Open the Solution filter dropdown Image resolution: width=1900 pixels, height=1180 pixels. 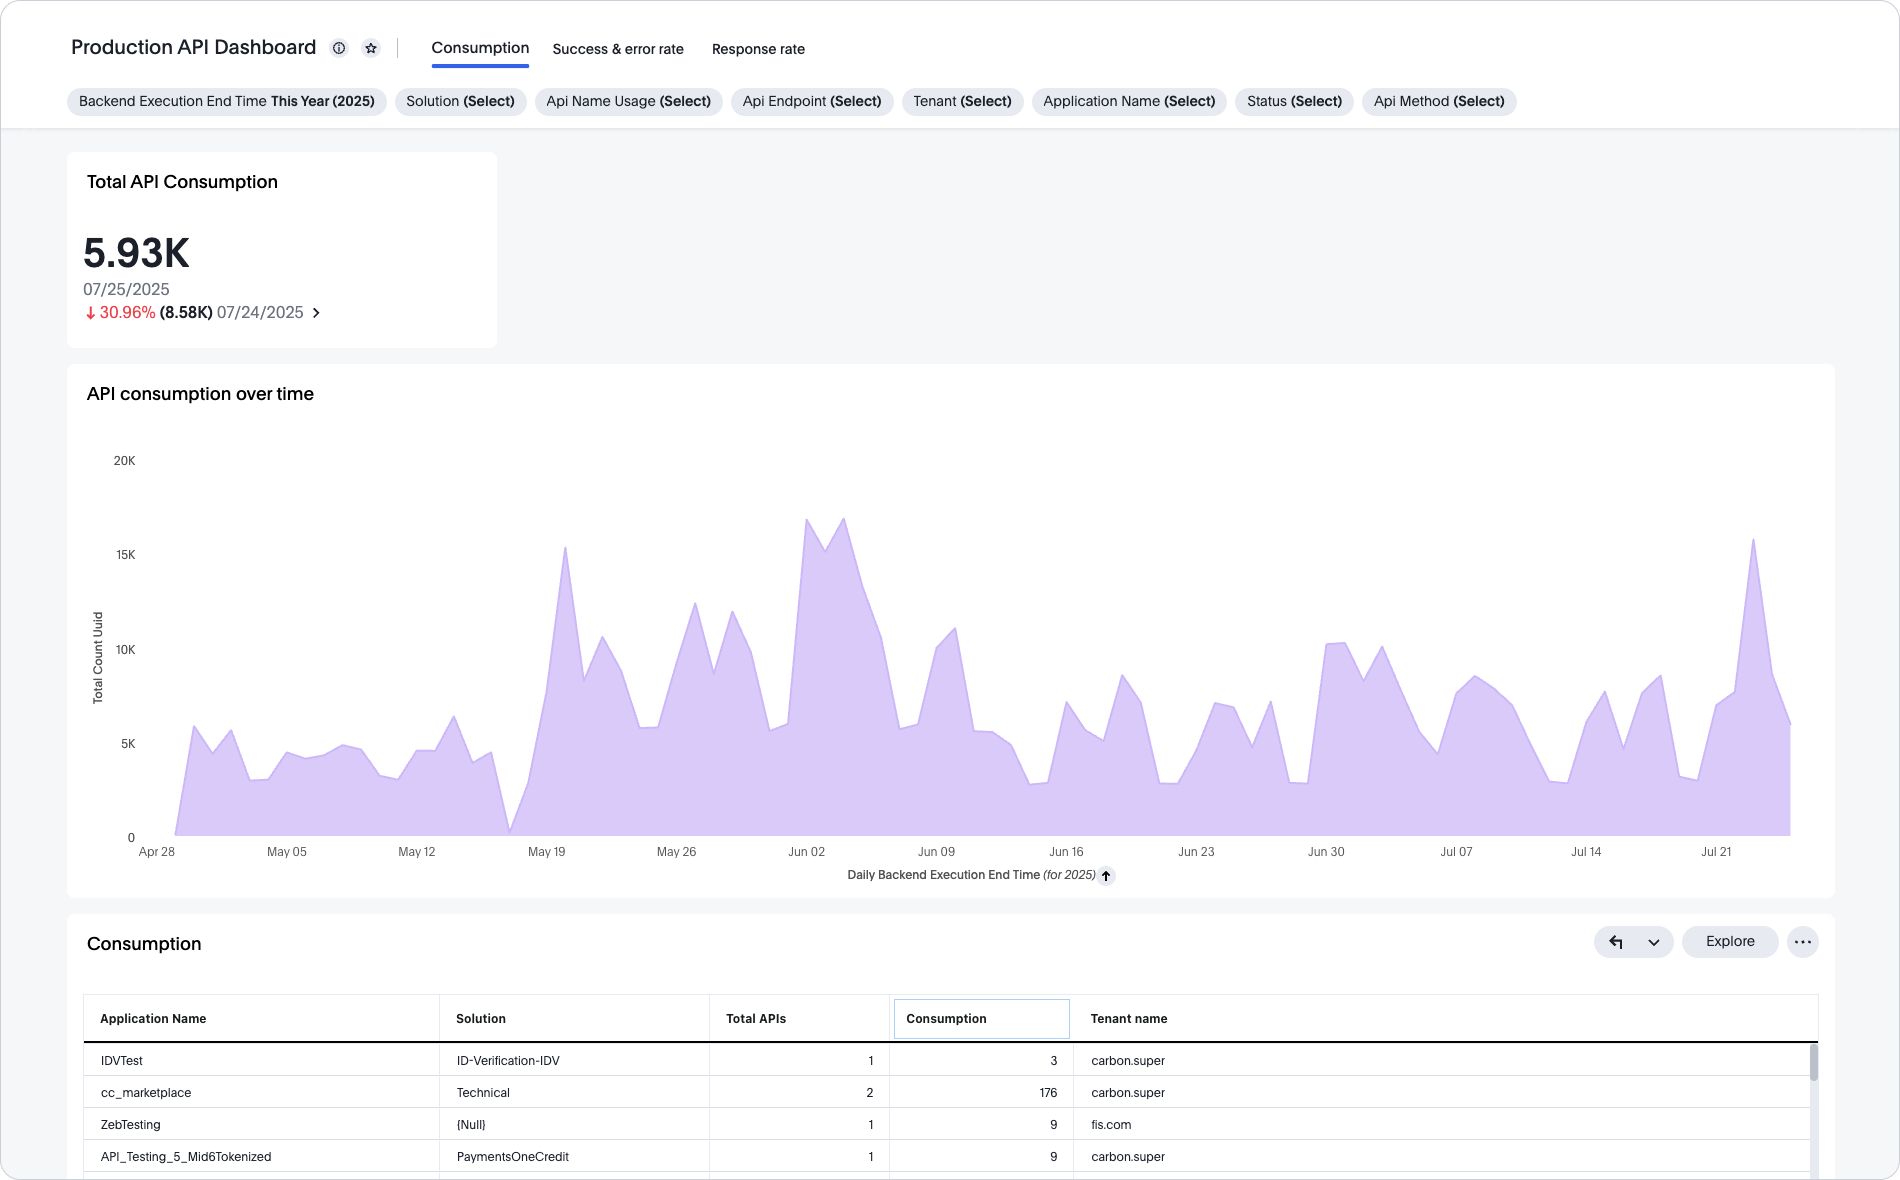(x=460, y=101)
